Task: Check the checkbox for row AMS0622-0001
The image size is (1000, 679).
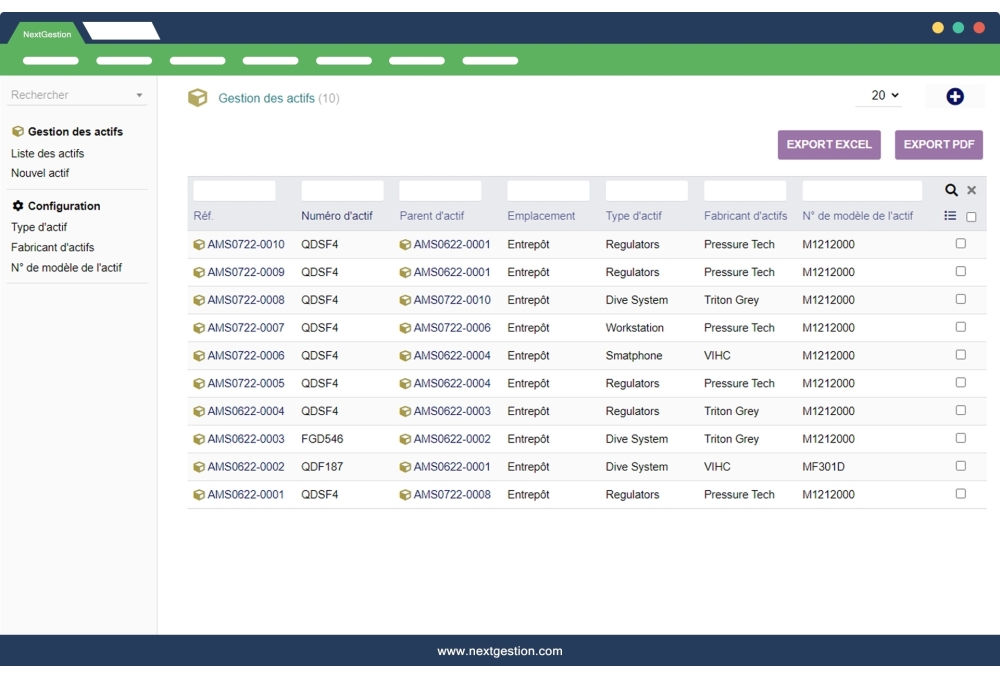Action: pos(961,494)
